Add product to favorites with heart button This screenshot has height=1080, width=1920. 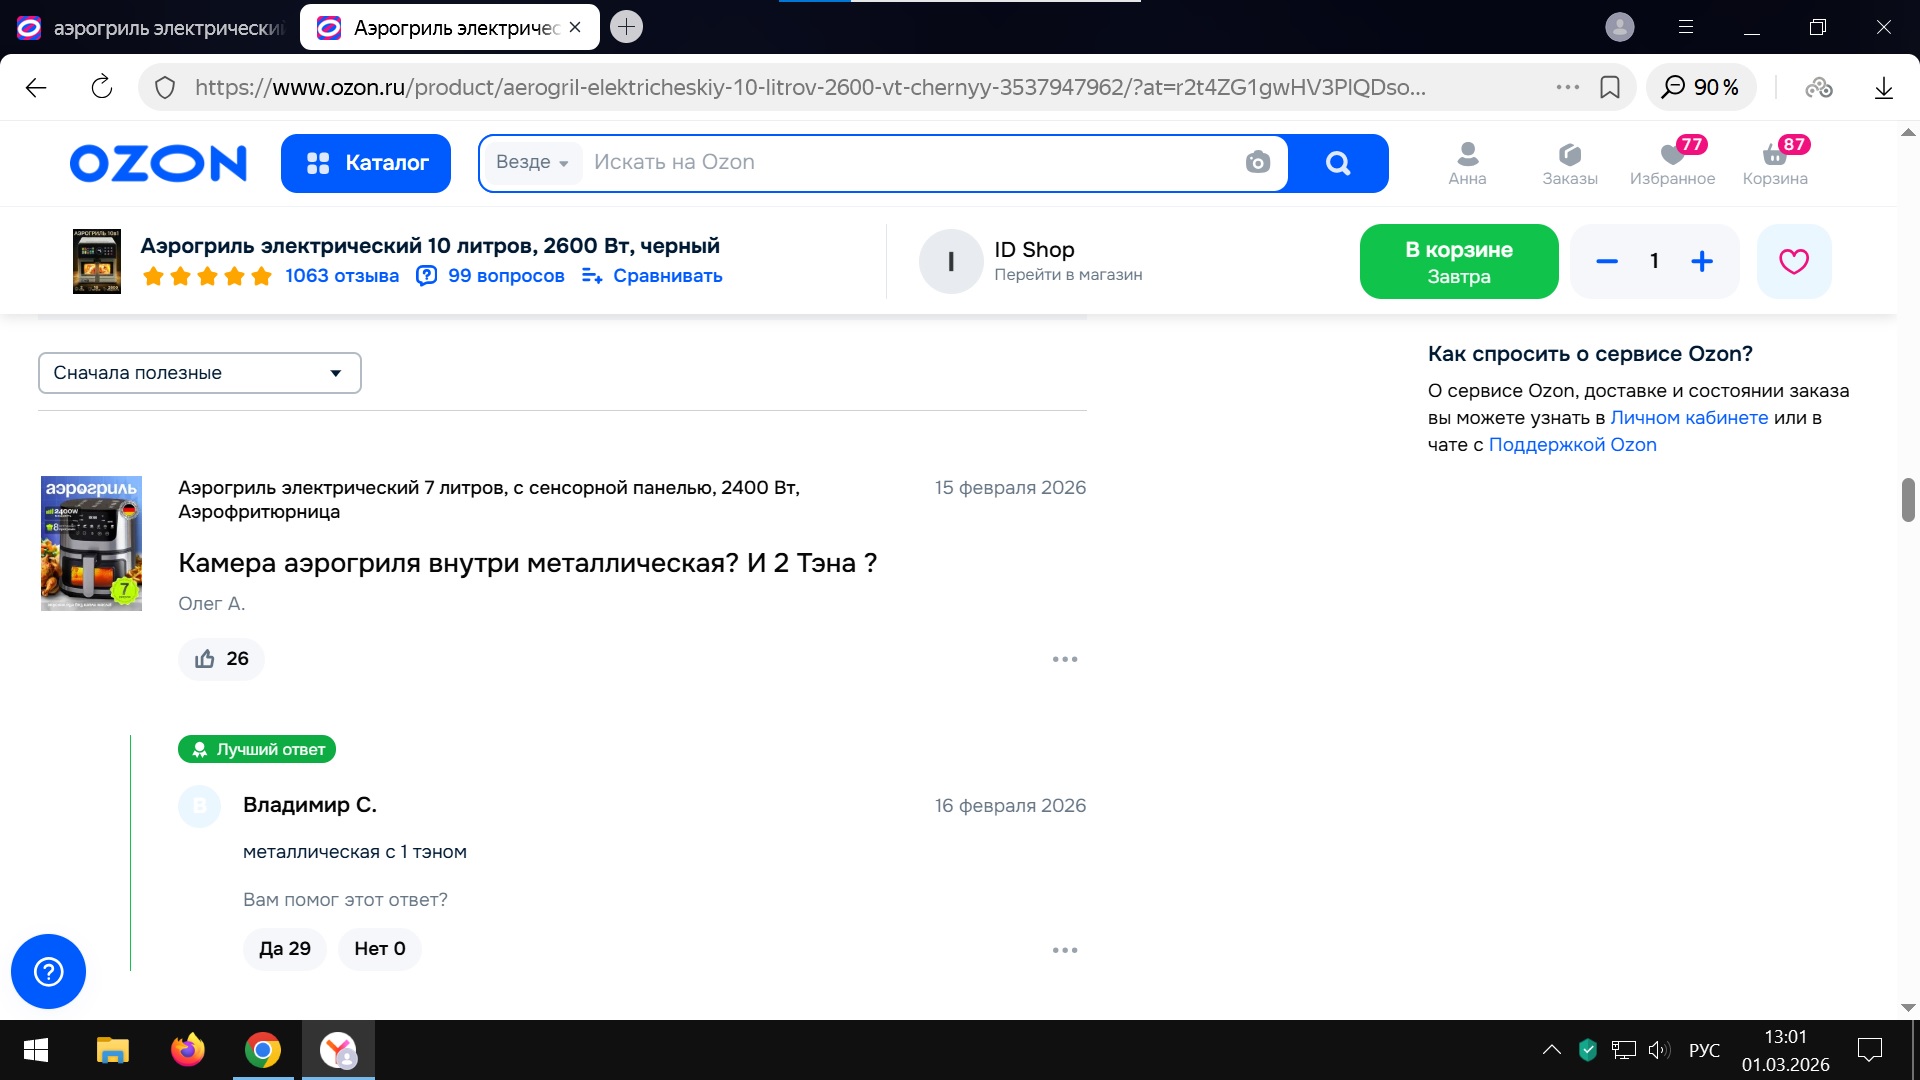(1793, 262)
